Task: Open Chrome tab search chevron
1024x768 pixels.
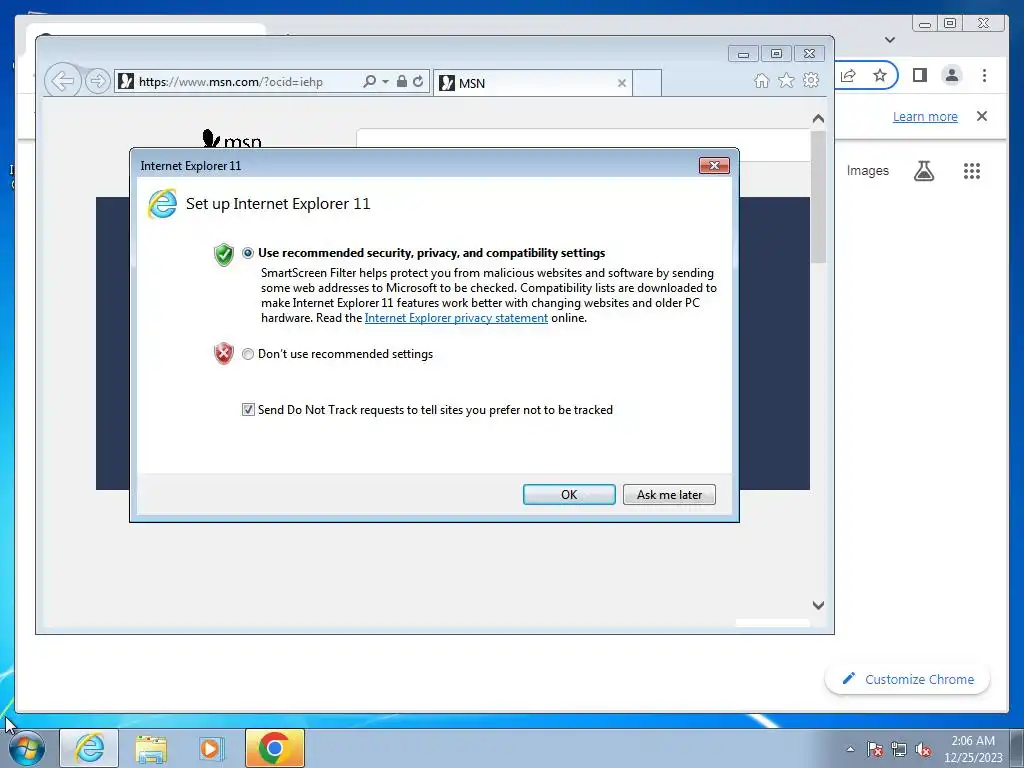Action: coord(889,40)
